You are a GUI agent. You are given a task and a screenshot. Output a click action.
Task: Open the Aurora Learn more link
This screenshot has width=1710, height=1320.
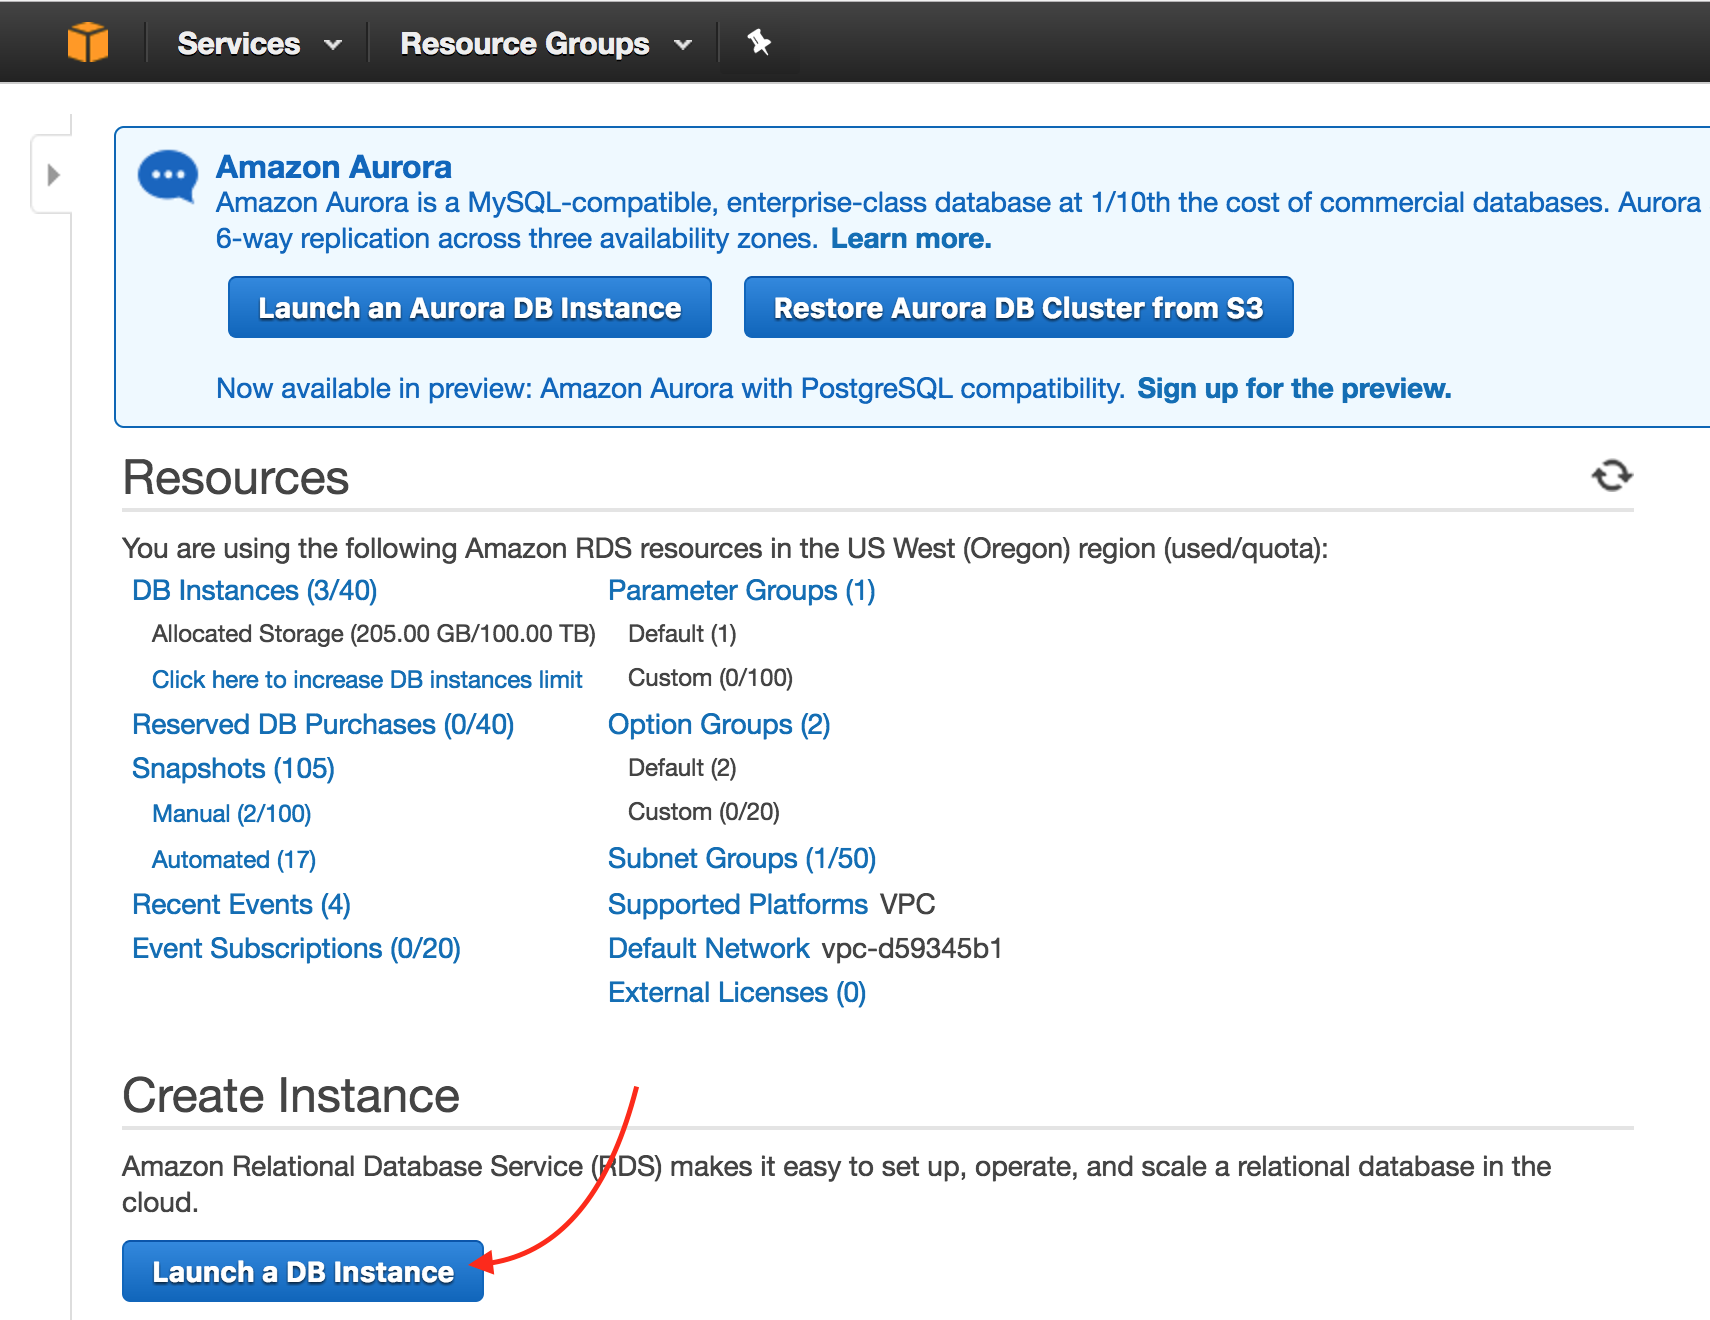[911, 238]
